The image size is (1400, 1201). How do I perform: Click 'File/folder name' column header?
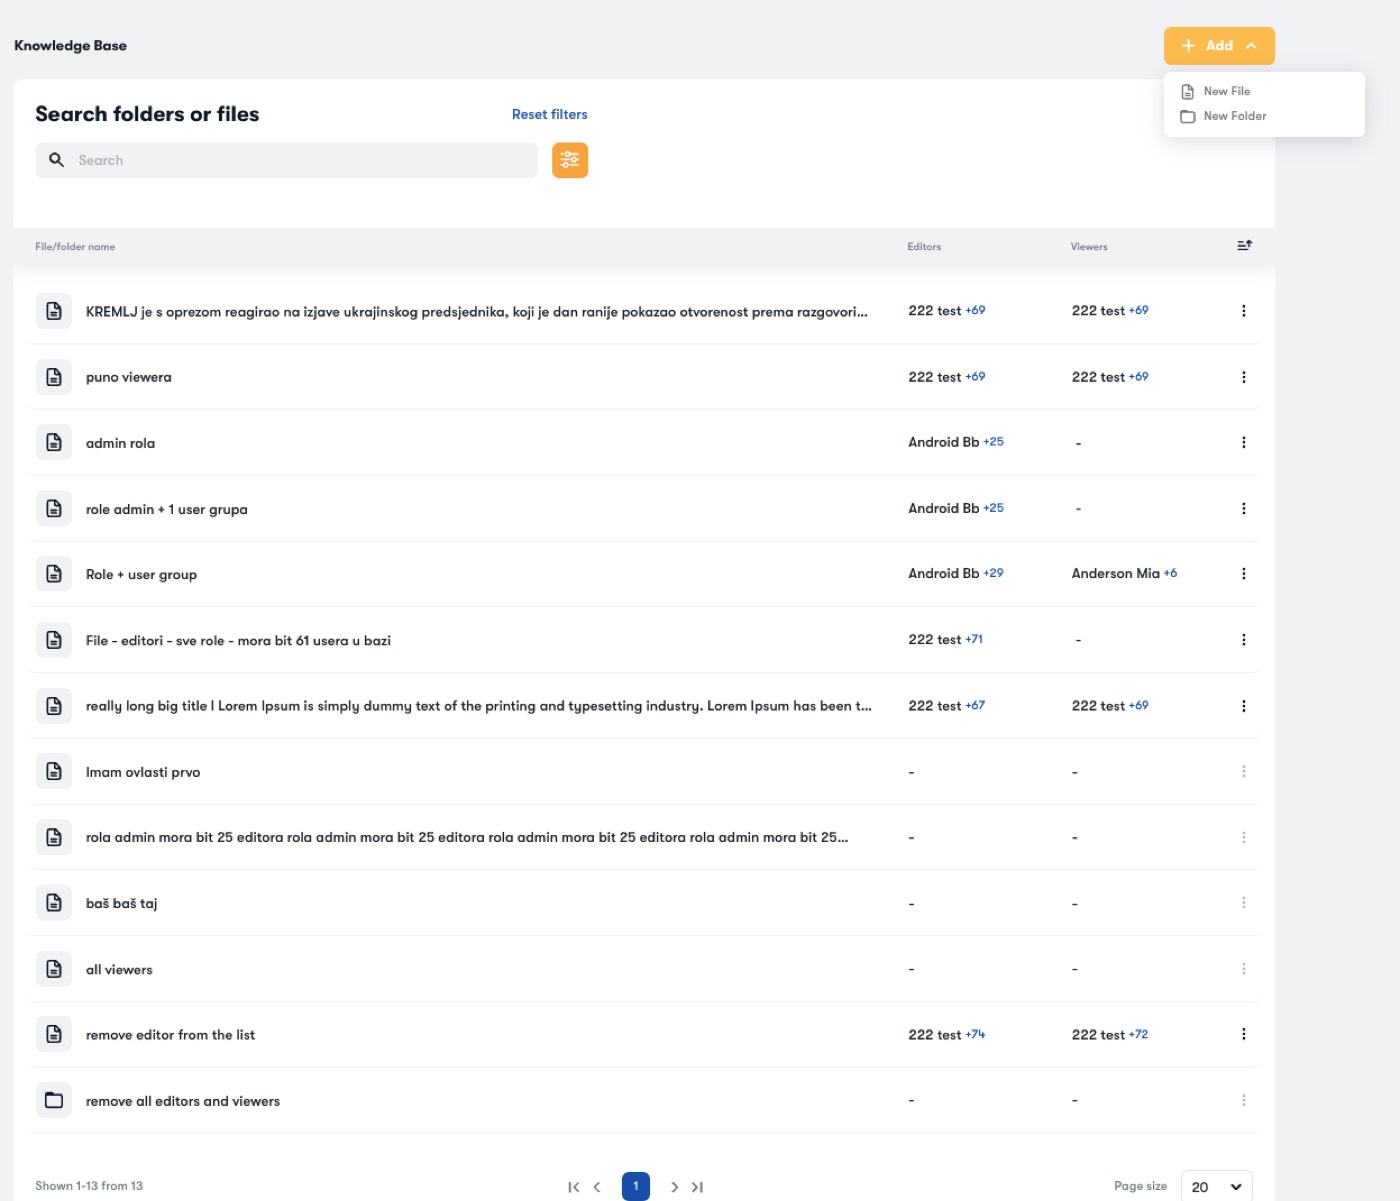[75, 247]
